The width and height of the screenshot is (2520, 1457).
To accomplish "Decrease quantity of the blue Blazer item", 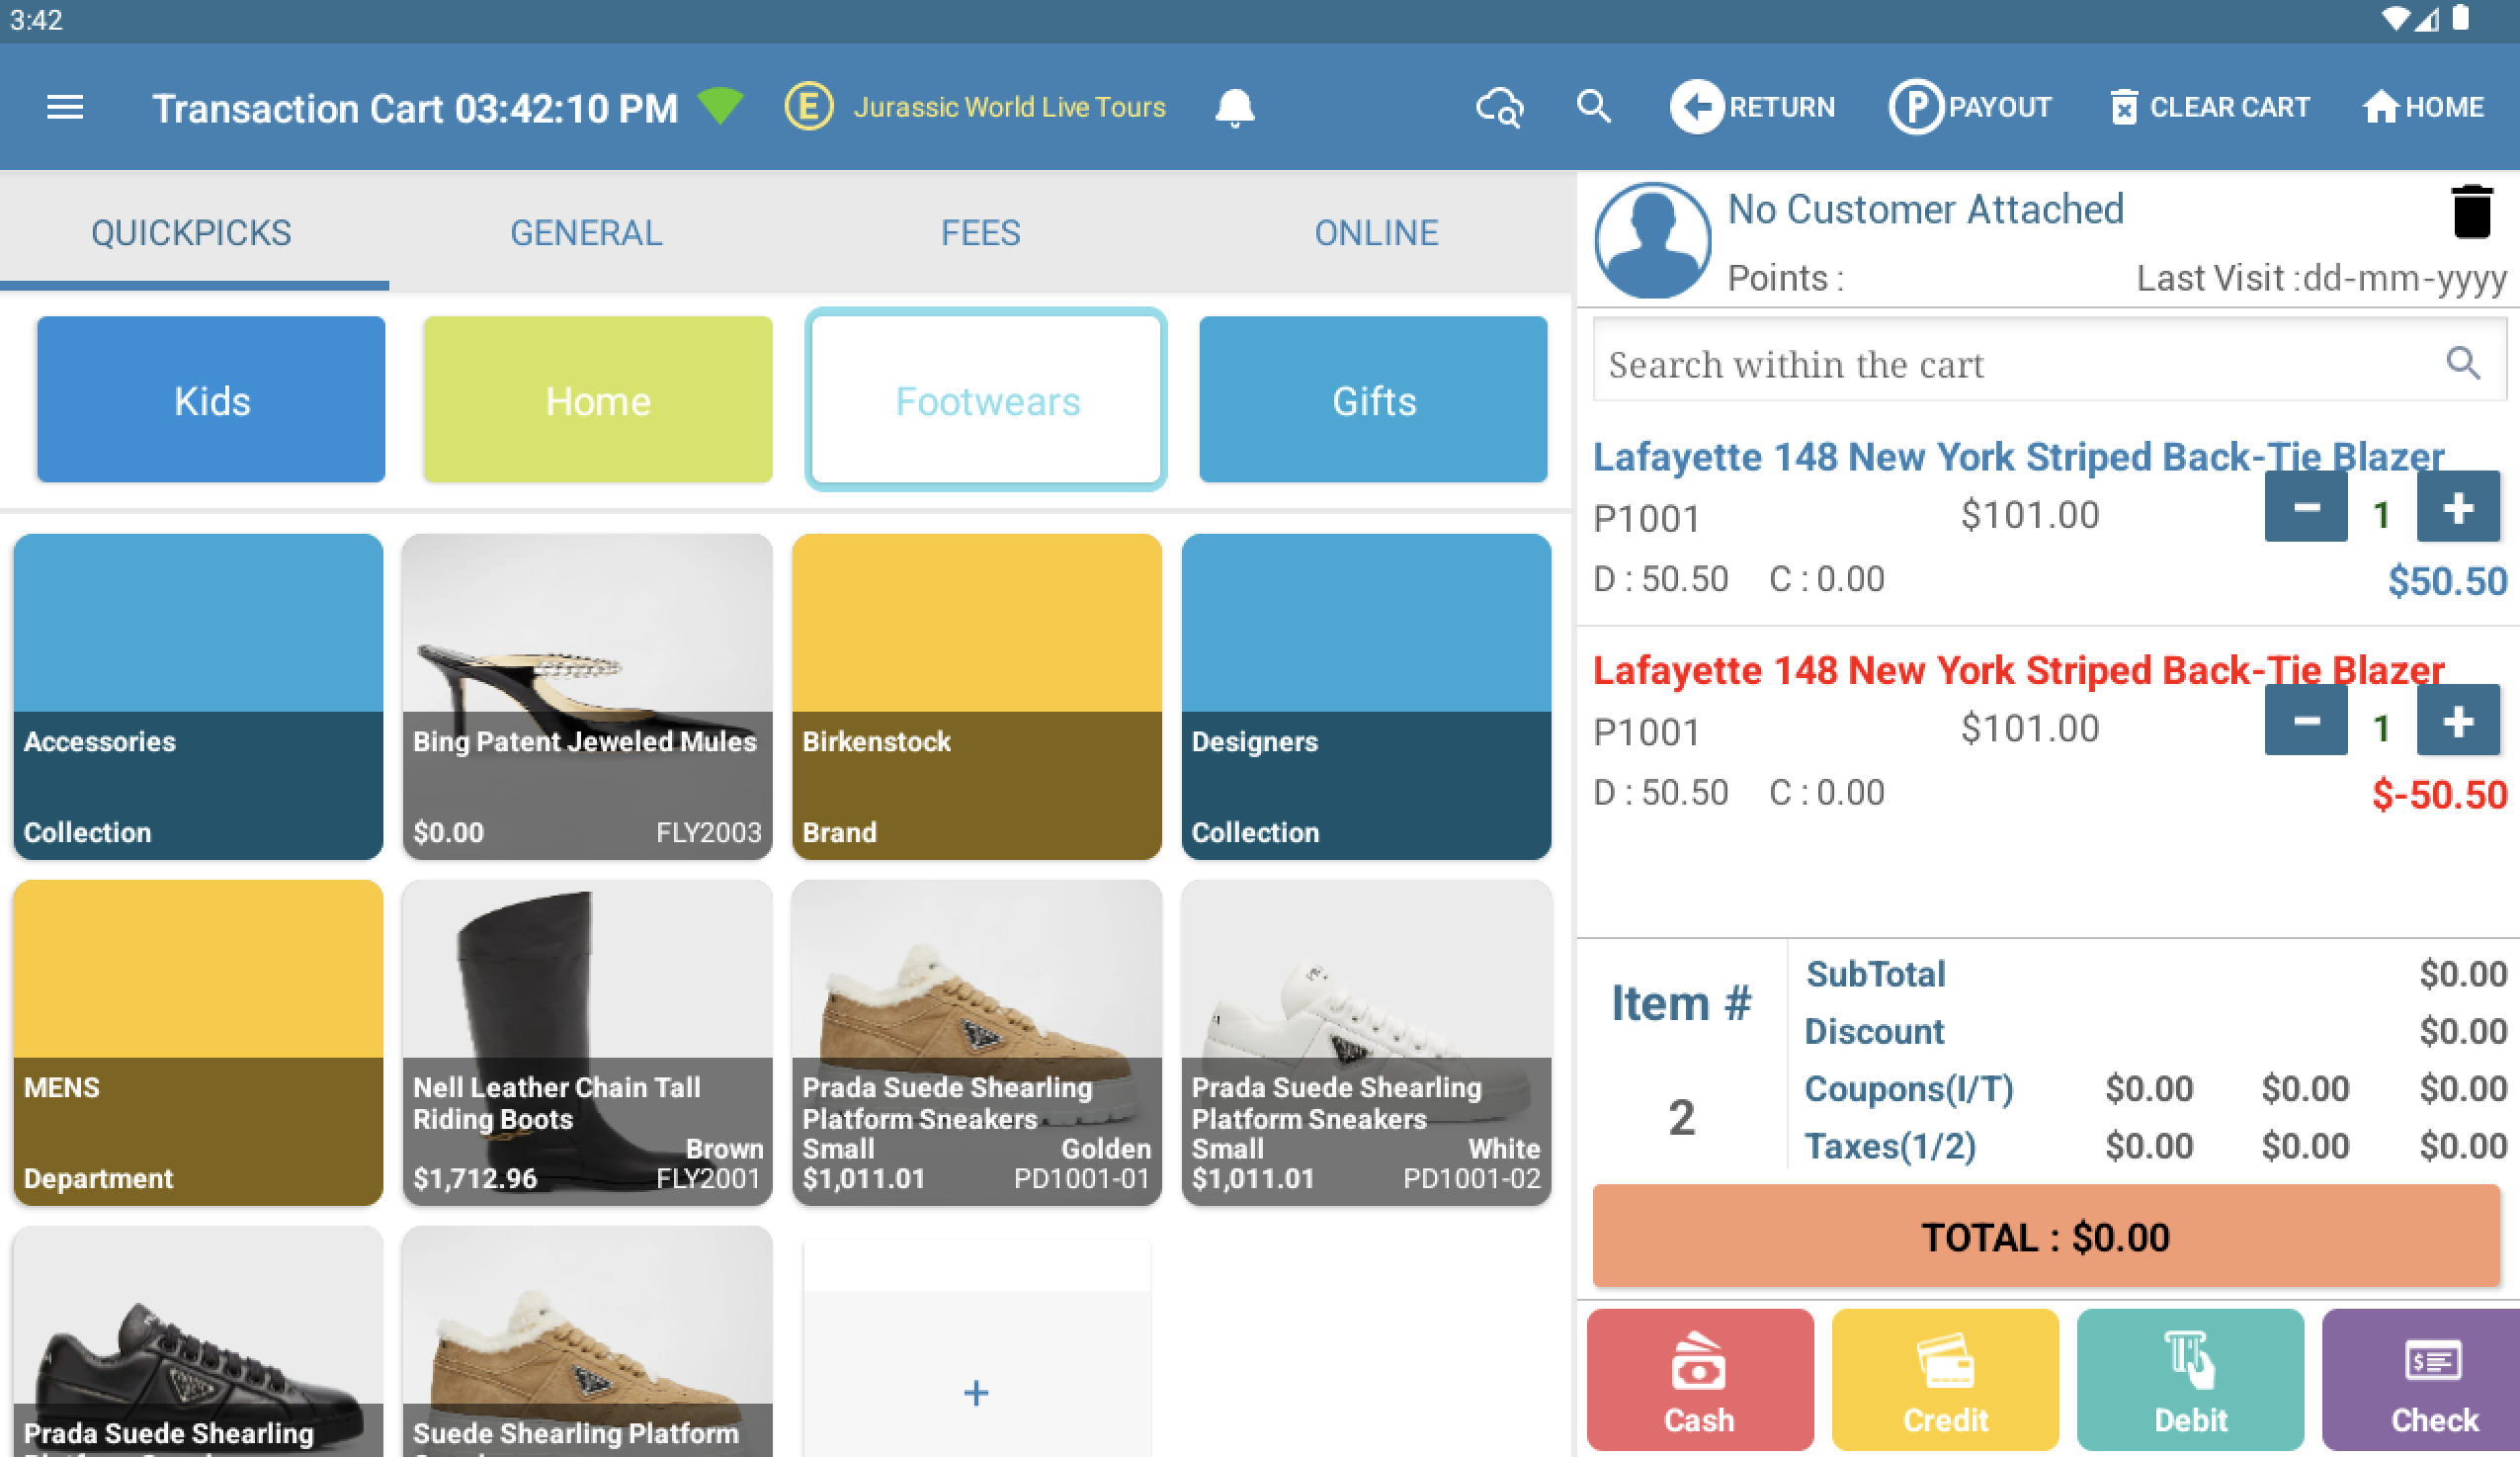I will coord(2306,508).
